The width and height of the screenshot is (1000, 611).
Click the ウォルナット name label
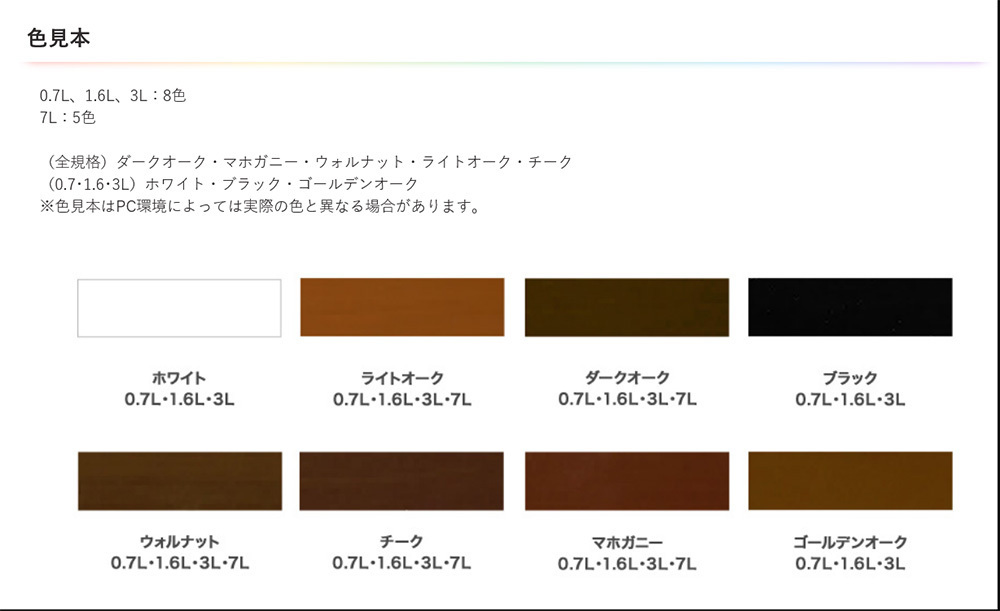[179, 542]
